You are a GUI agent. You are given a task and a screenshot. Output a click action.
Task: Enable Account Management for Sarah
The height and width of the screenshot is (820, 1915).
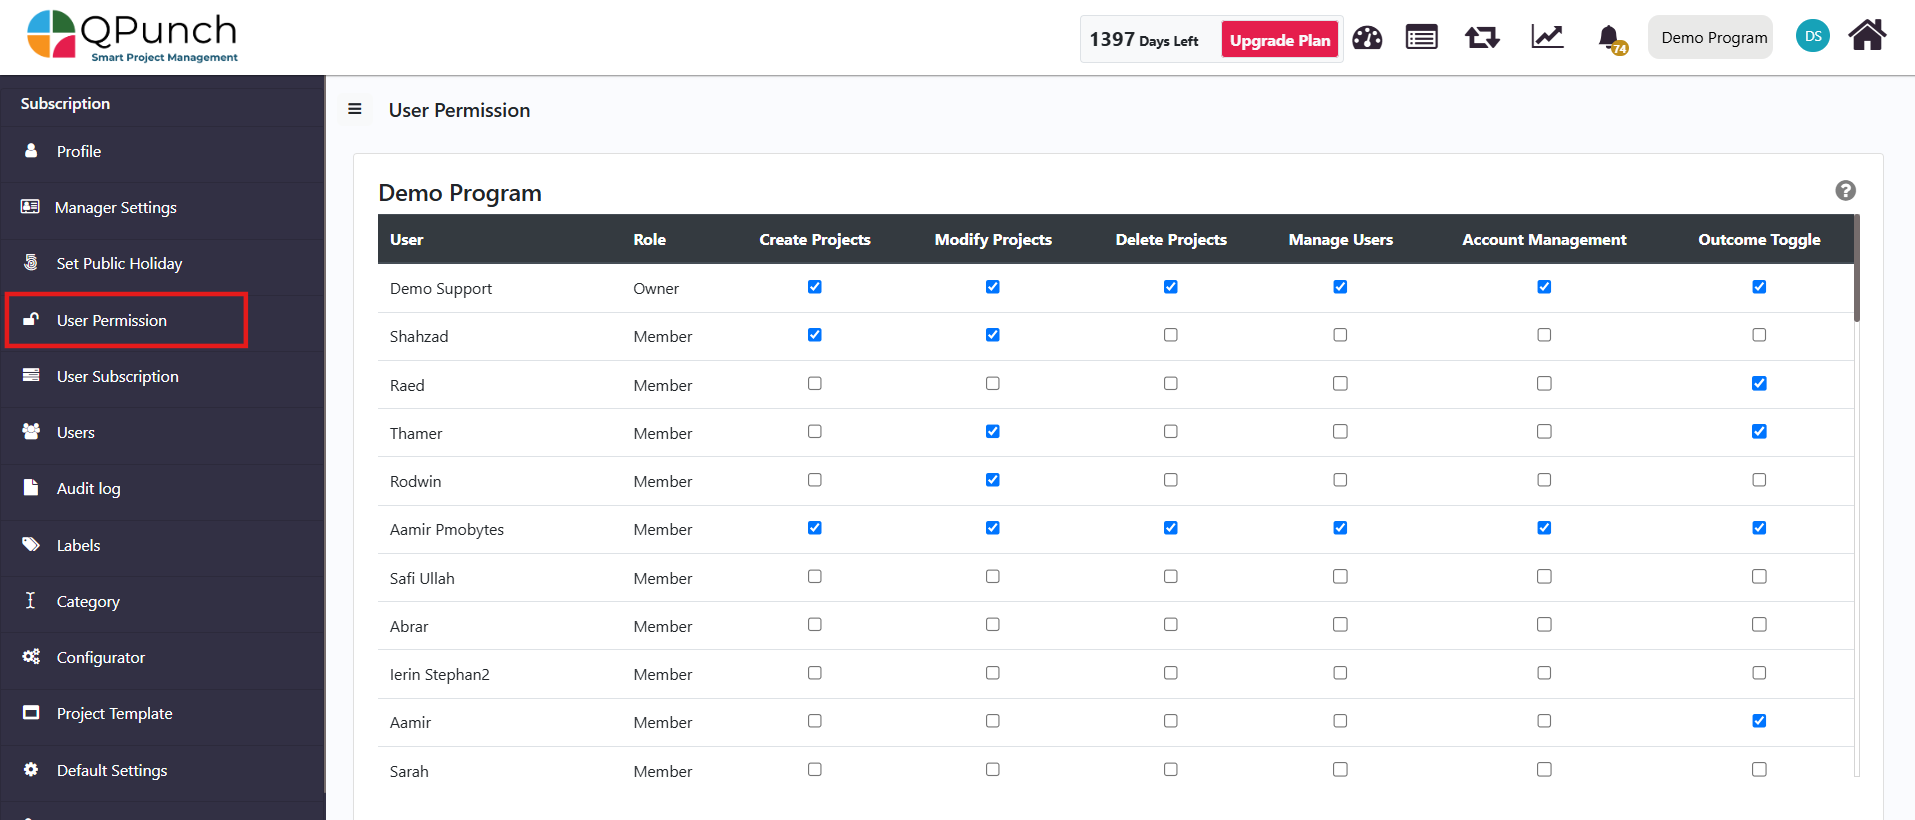coord(1544,769)
